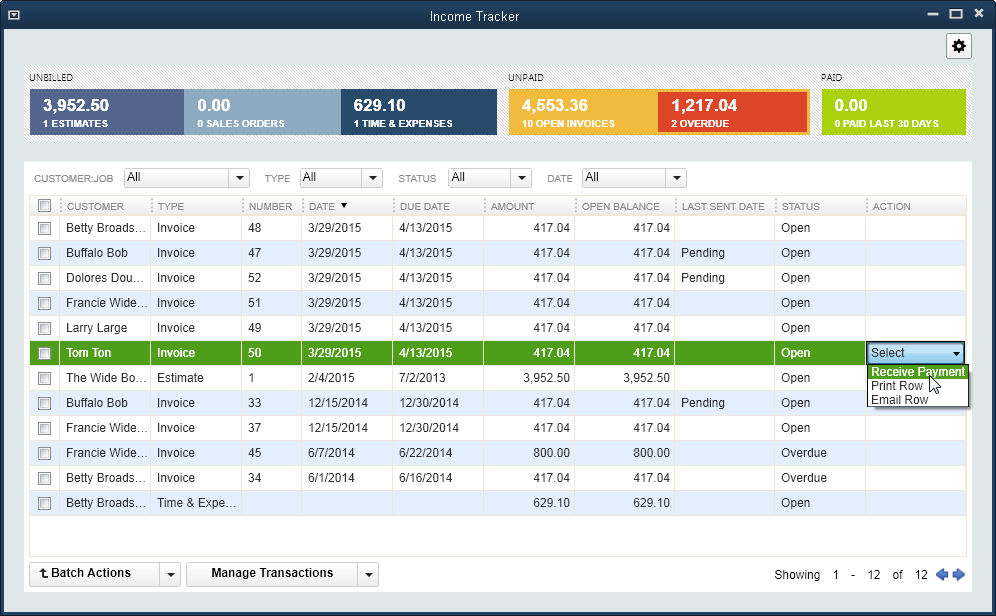Expand the Batch Actions dropdown arrow

point(170,574)
